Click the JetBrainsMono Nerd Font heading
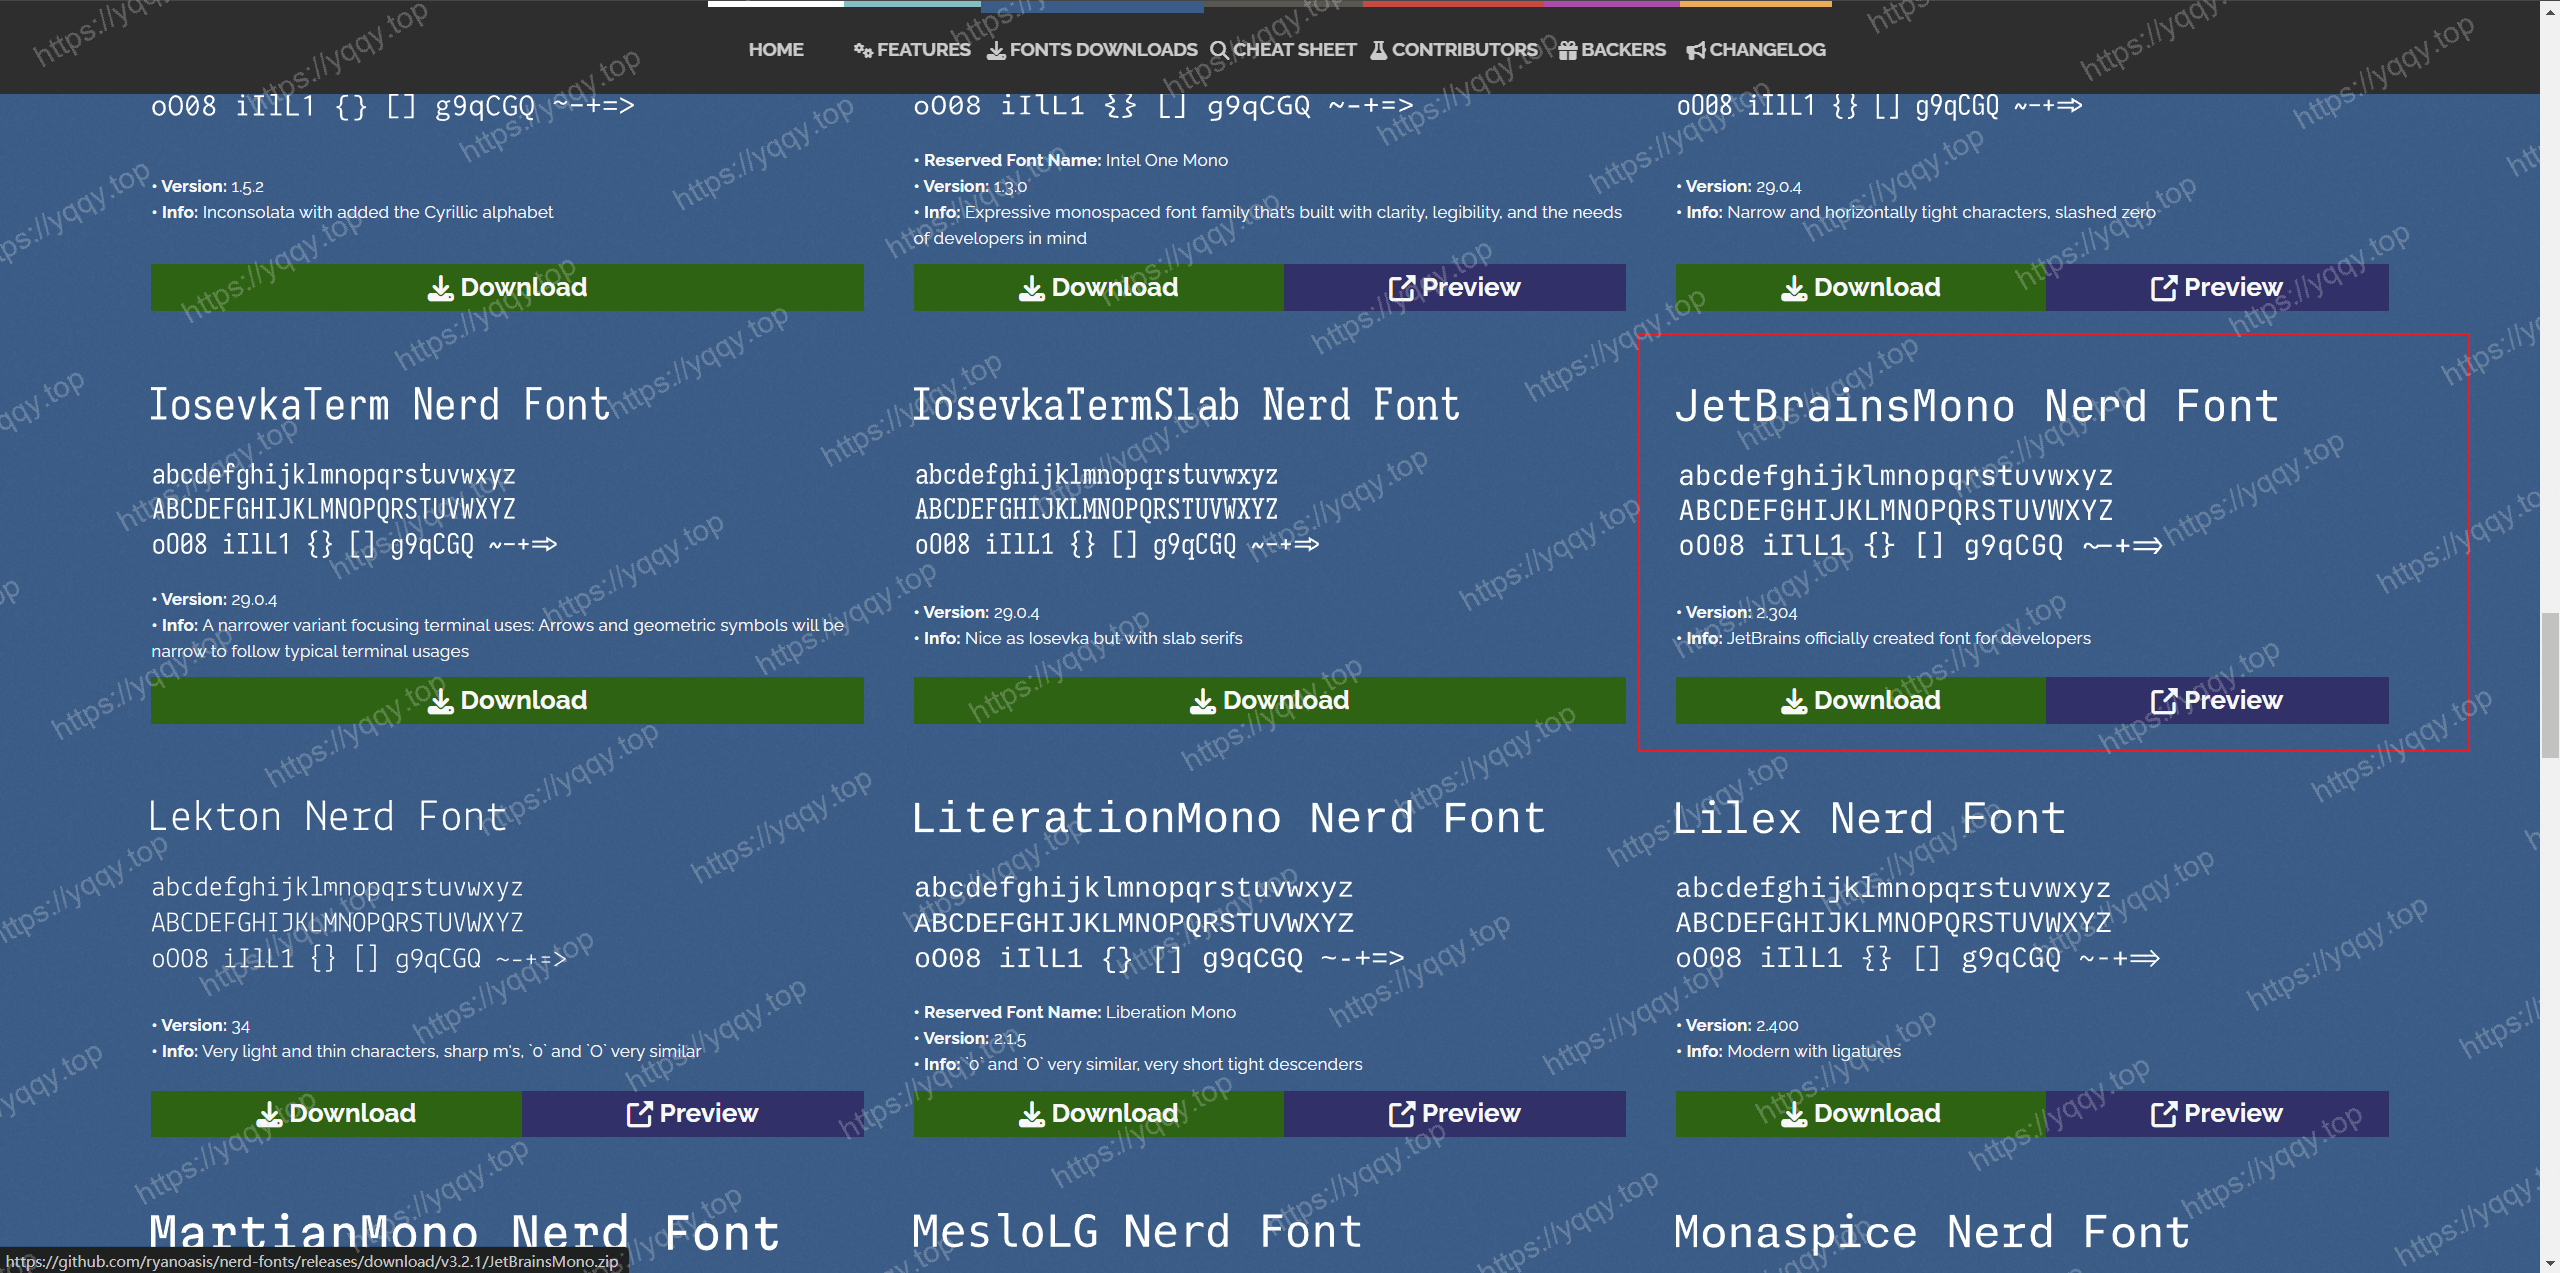 [1977, 406]
